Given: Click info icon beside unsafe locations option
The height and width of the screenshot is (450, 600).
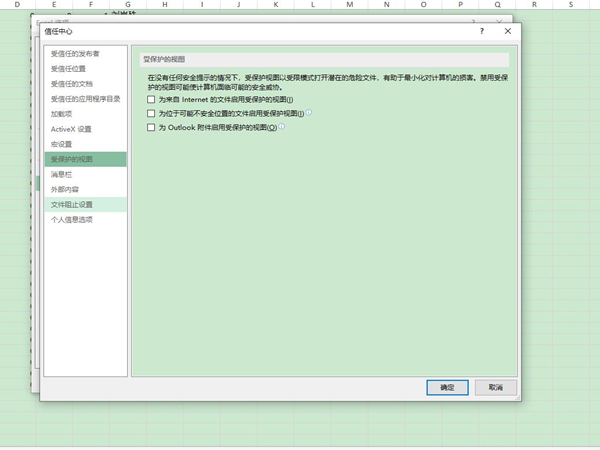Looking at the screenshot, I should 308,112.
